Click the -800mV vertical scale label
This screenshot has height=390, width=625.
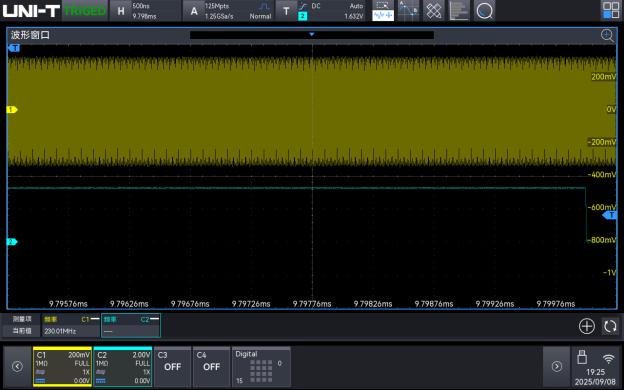coord(602,240)
